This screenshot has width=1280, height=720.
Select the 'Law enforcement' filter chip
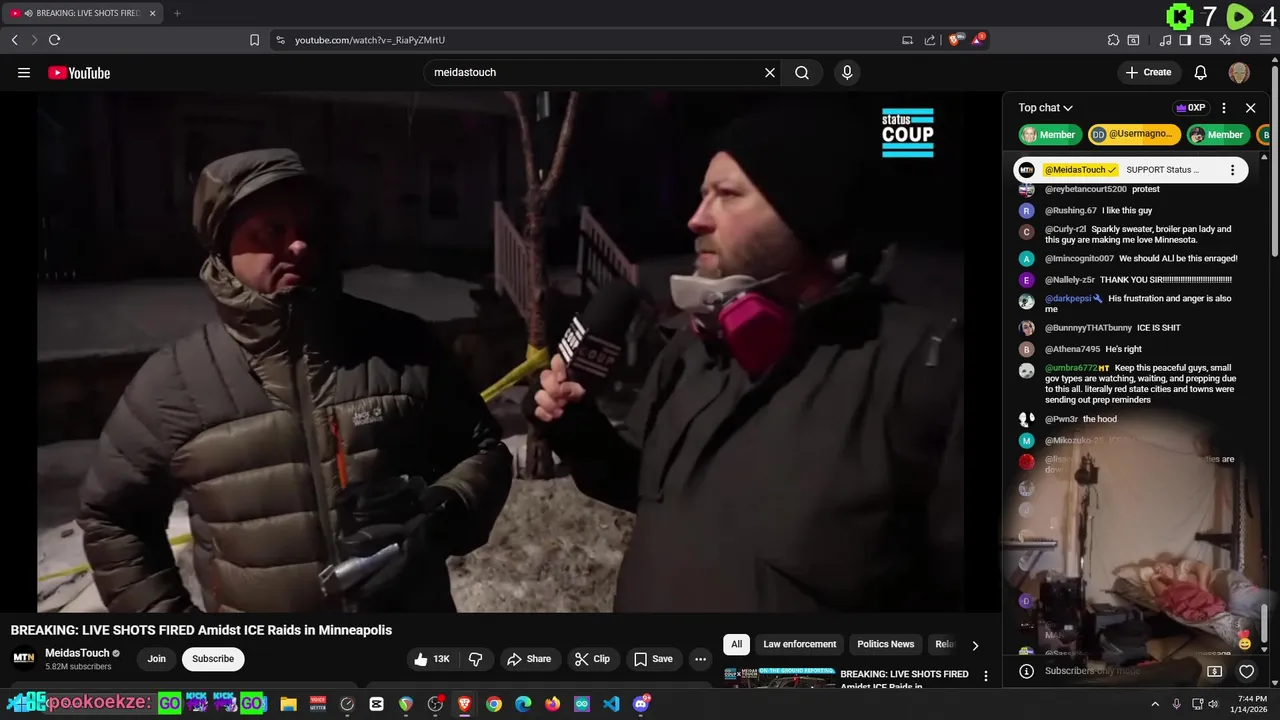[799, 644]
